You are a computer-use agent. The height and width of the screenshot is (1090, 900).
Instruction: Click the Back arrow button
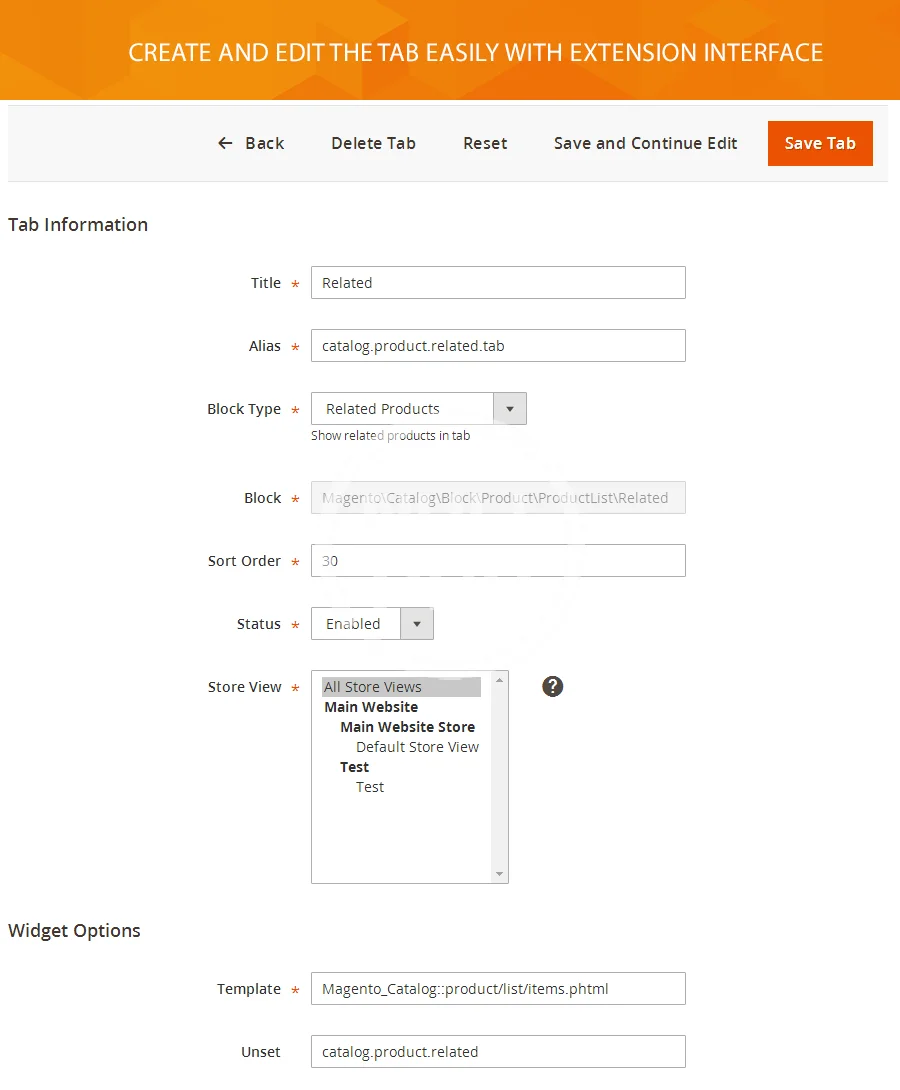(251, 143)
